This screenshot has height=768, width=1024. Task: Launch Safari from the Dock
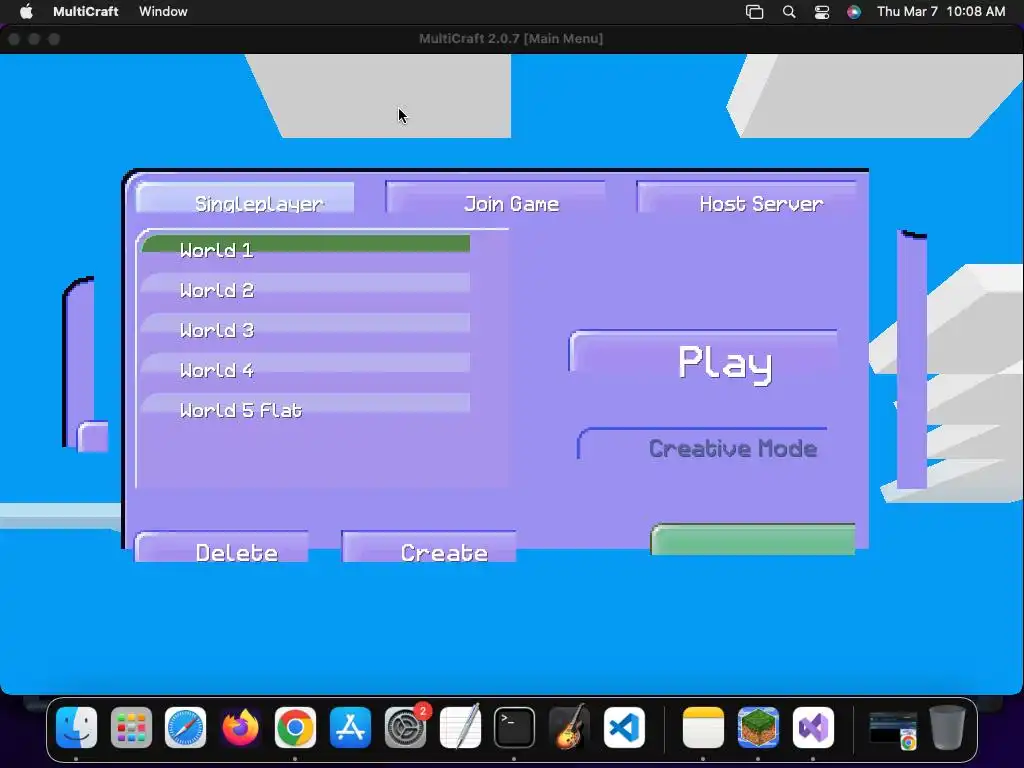click(185, 728)
